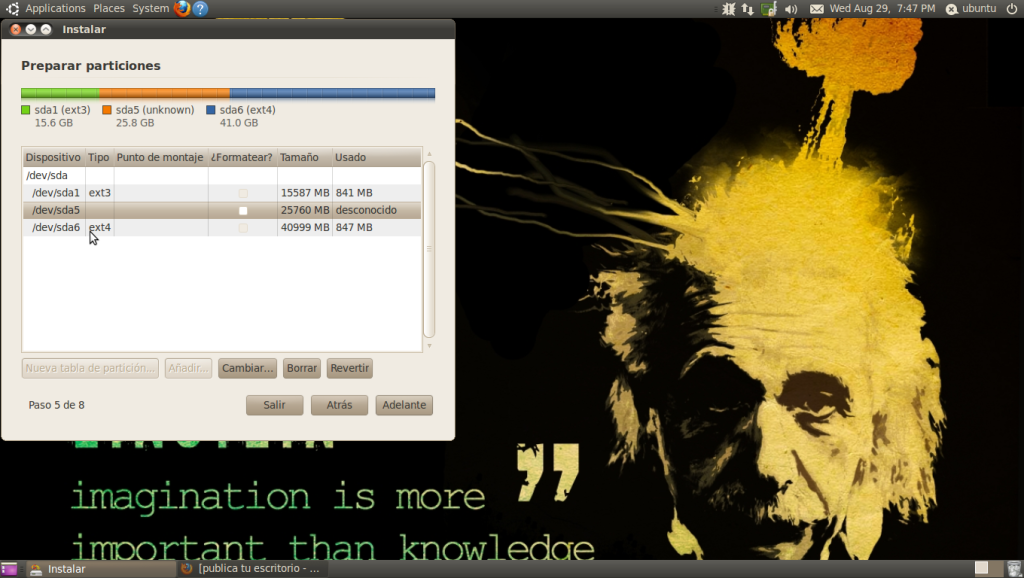Click the date and time clock
The width and height of the screenshot is (1024, 578).
[x=882, y=8]
